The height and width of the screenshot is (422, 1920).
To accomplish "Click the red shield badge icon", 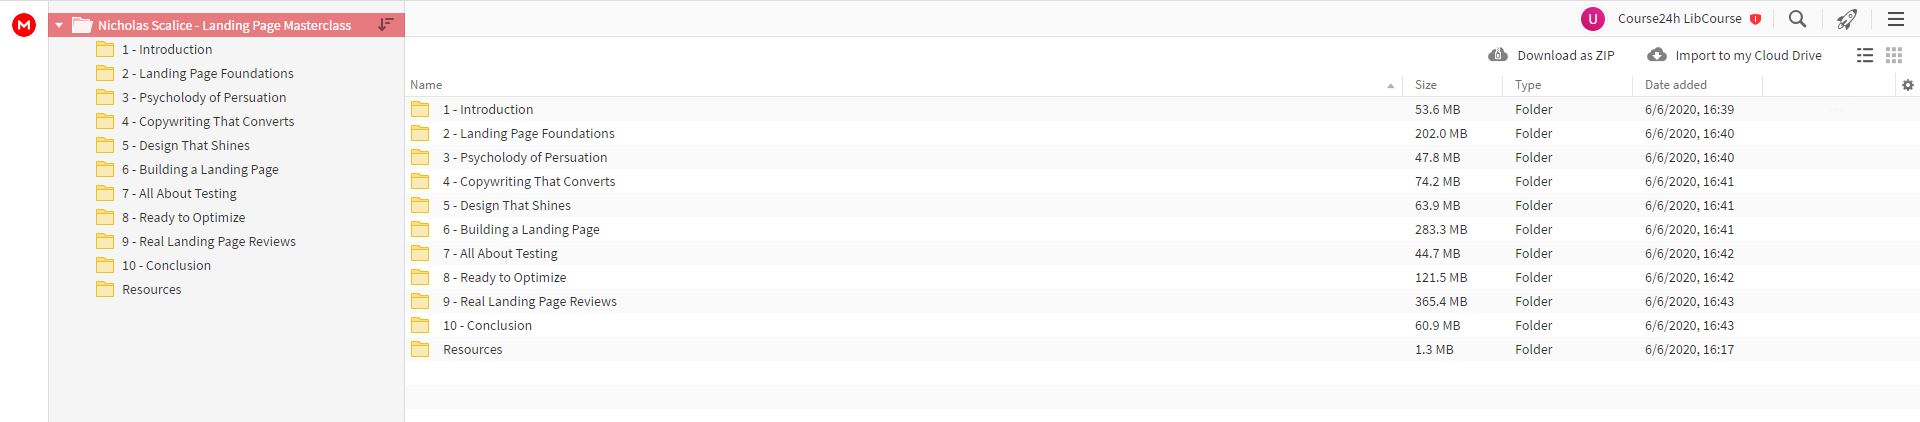I will 1755,19.
